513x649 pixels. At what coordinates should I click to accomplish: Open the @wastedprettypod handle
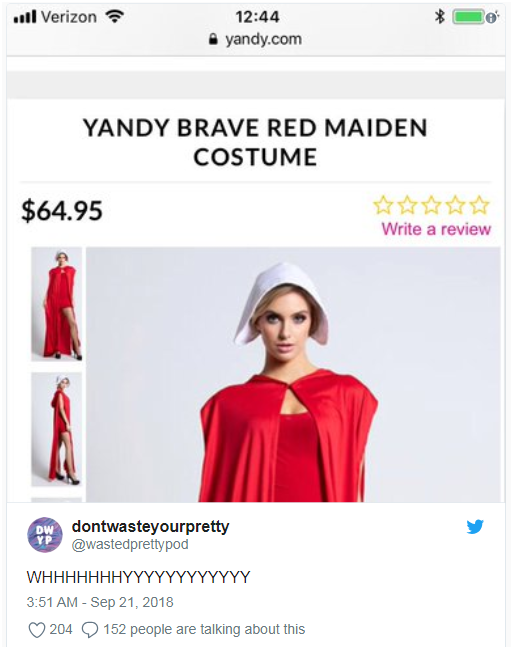coord(130,544)
